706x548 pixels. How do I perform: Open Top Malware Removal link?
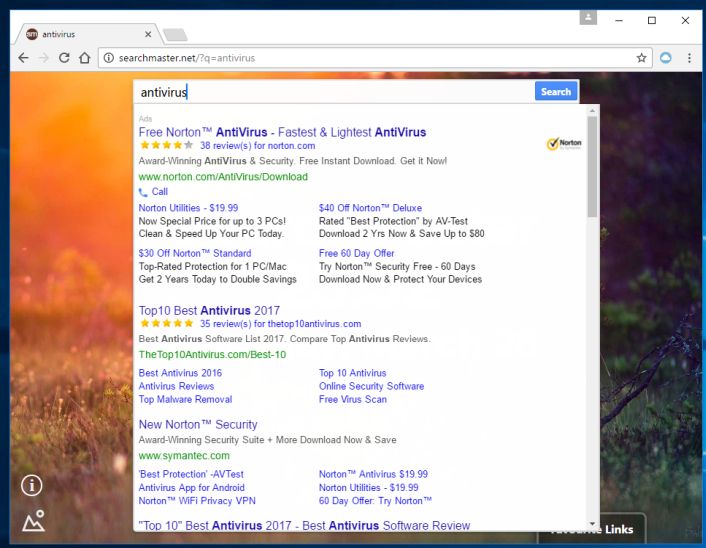click(185, 399)
